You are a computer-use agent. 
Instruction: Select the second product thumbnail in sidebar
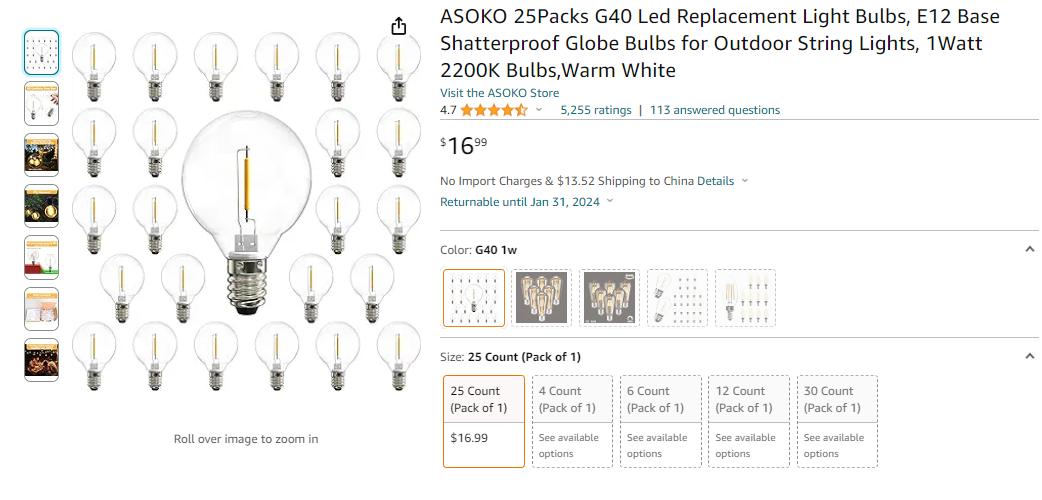[41, 104]
